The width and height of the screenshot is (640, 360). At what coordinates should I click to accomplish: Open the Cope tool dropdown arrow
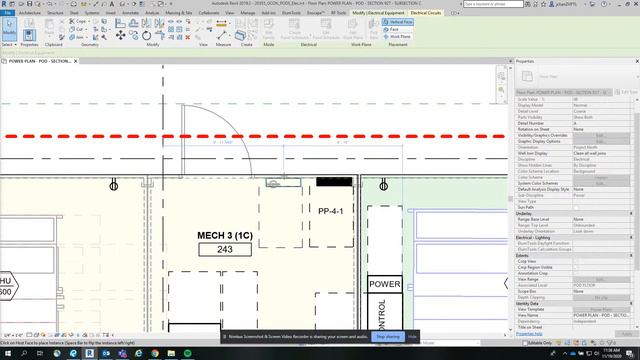(89, 21)
